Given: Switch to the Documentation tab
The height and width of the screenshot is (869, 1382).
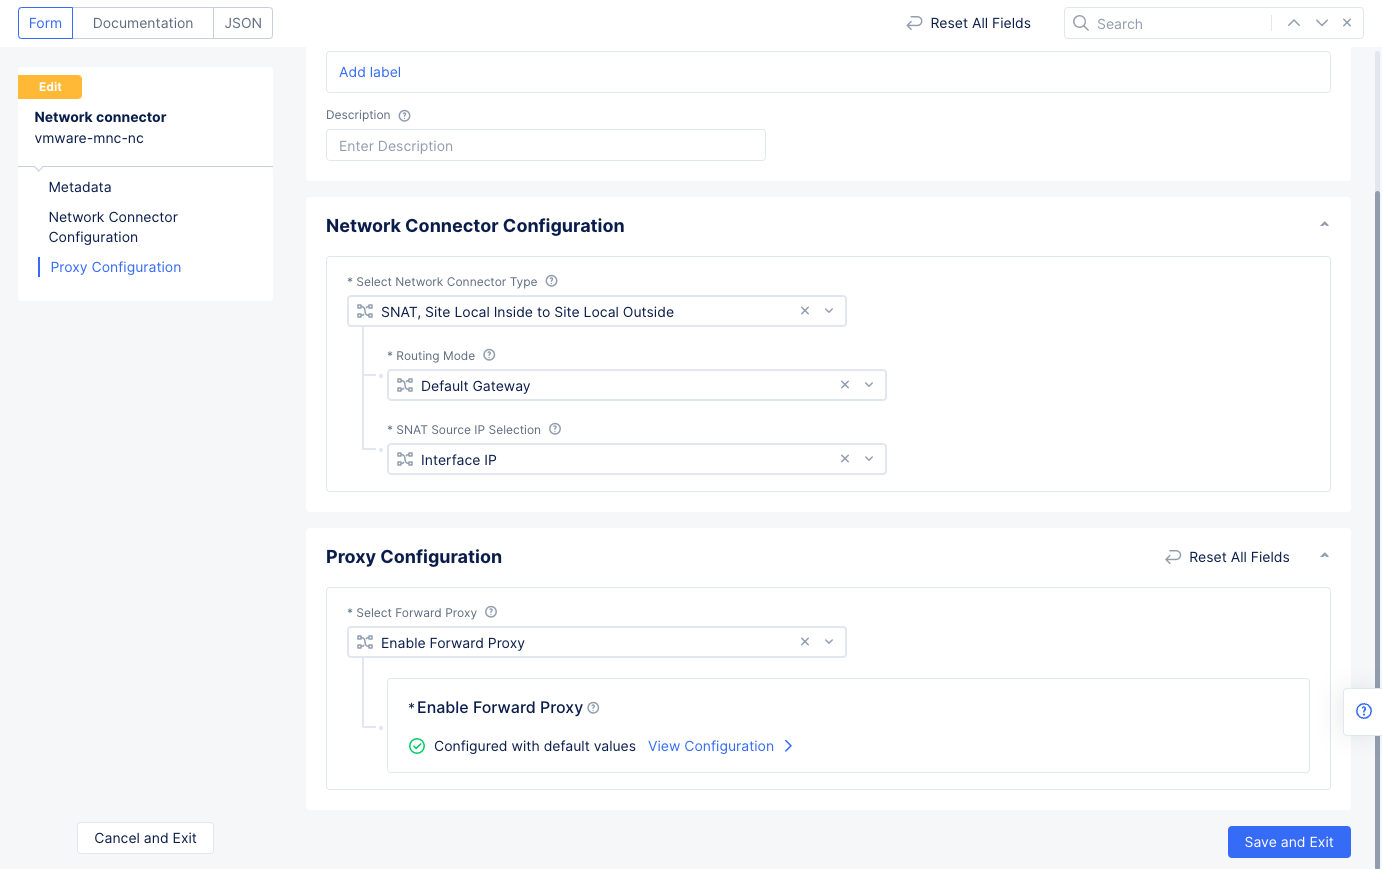Looking at the screenshot, I should (143, 22).
